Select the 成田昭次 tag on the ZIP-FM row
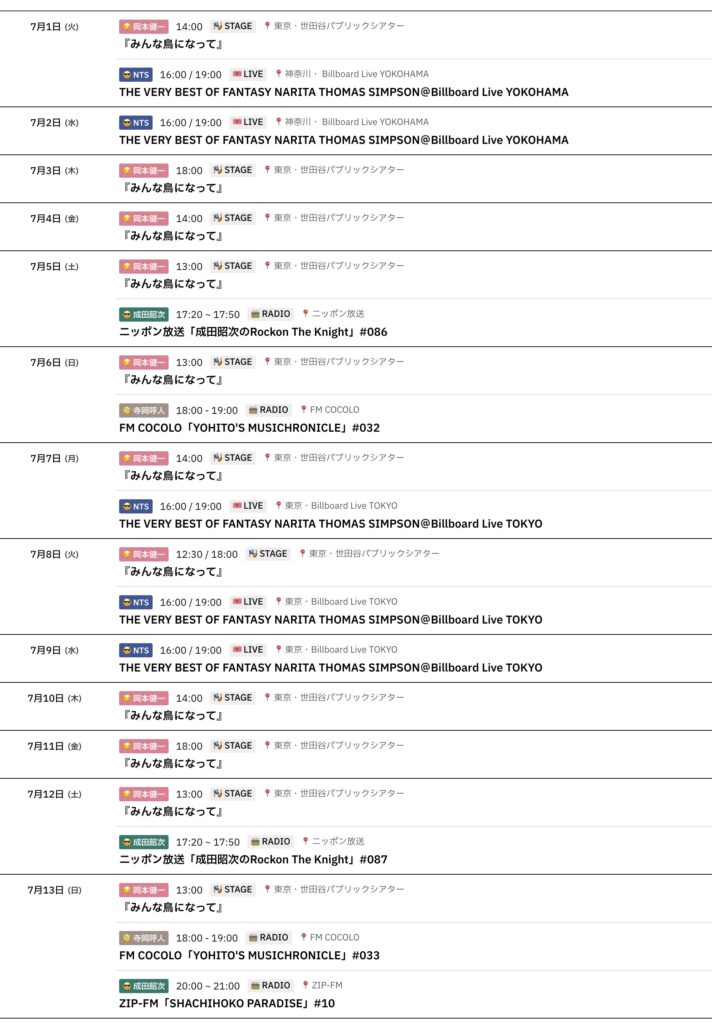Image resolution: width=712 pixels, height=1024 pixels. coord(144,985)
